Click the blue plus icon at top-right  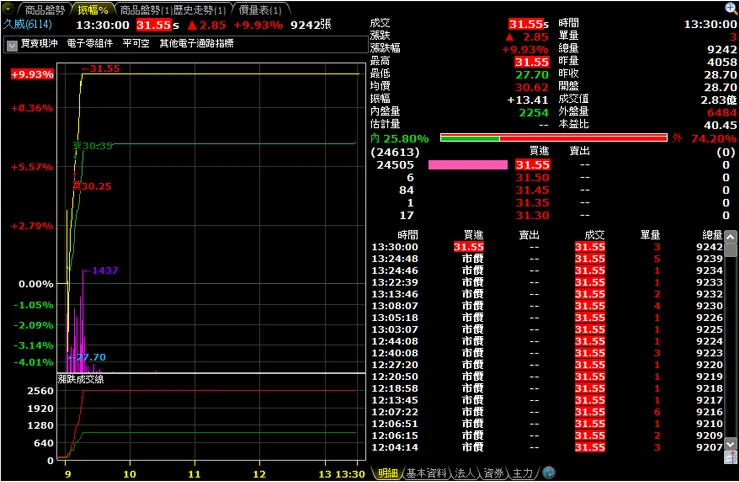(731, 8)
